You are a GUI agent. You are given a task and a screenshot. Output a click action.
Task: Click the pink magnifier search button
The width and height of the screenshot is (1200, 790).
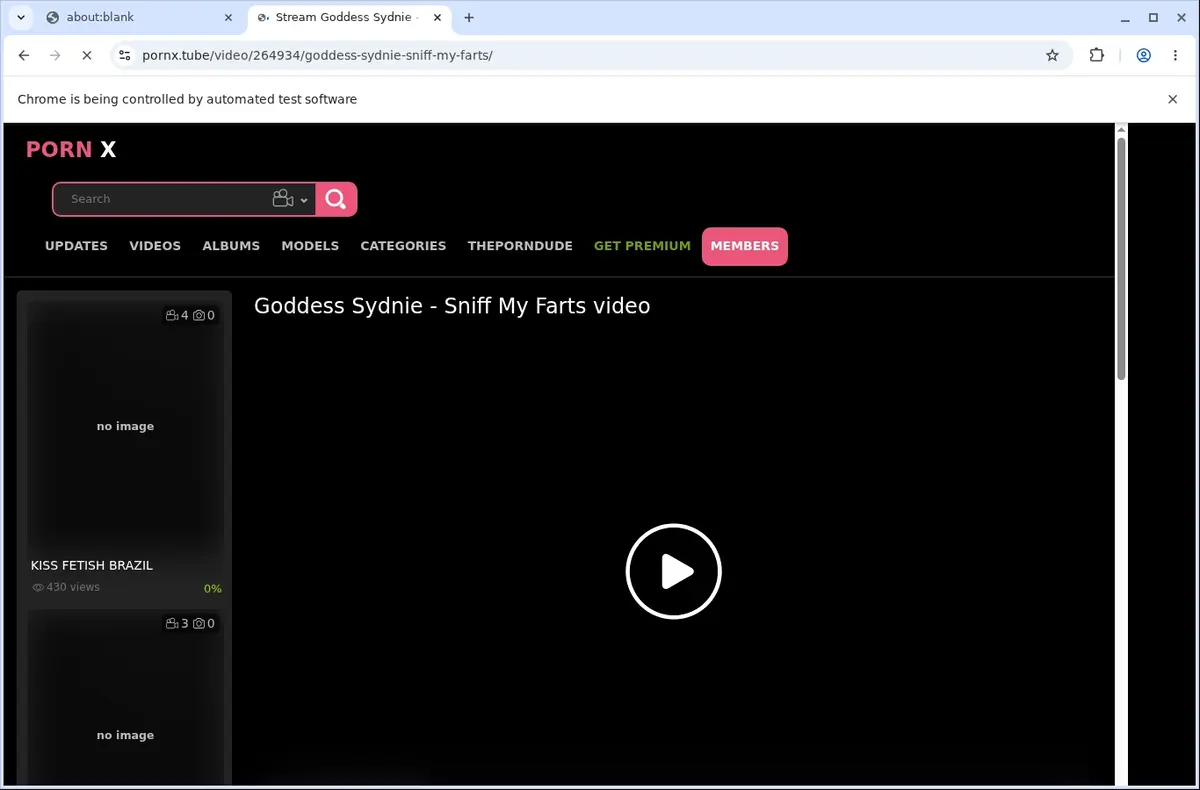[x=336, y=199]
